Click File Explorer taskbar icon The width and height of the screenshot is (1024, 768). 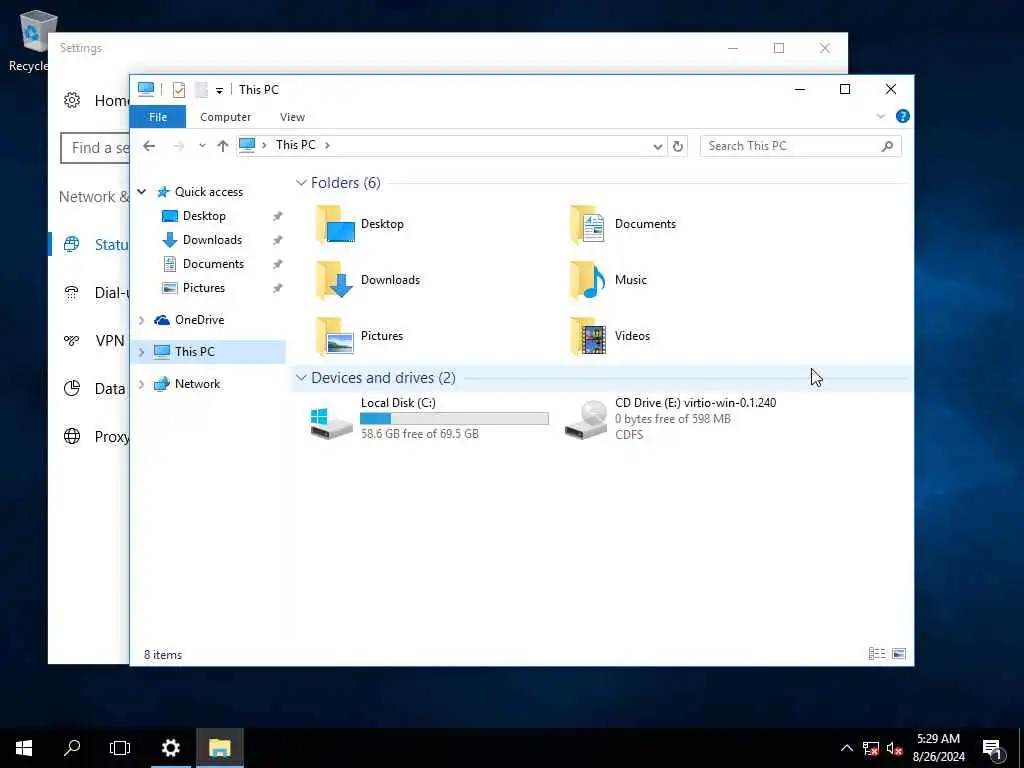click(220, 748)
